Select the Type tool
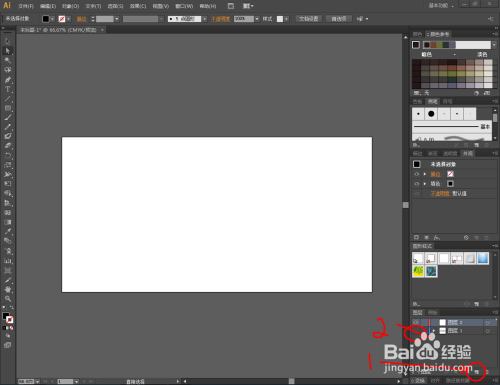Screen dimensions: 500x385 click(7, 89)
